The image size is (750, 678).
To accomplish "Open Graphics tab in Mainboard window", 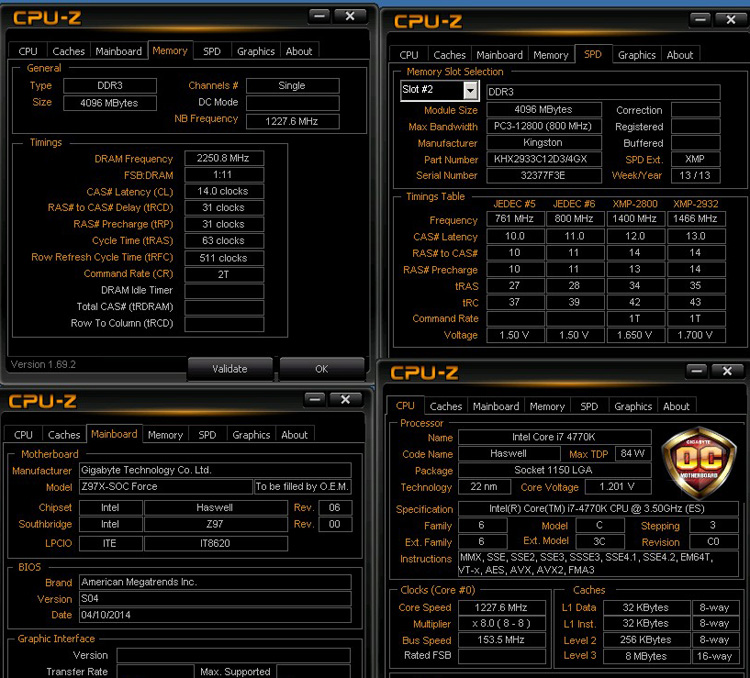I will click(251, 435).
